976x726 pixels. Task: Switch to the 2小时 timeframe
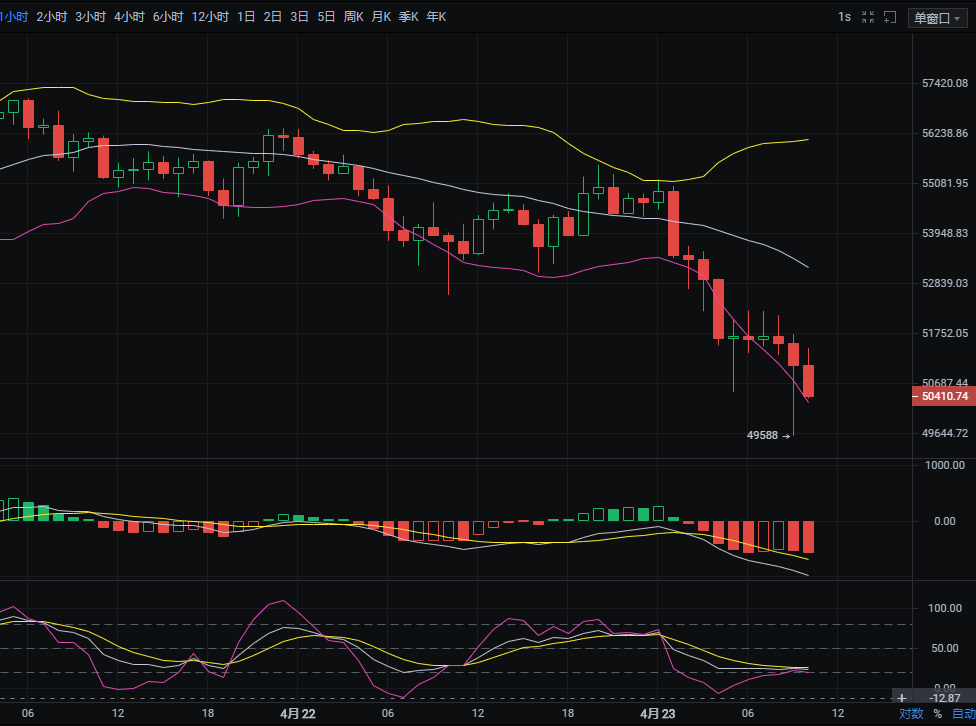52,17
